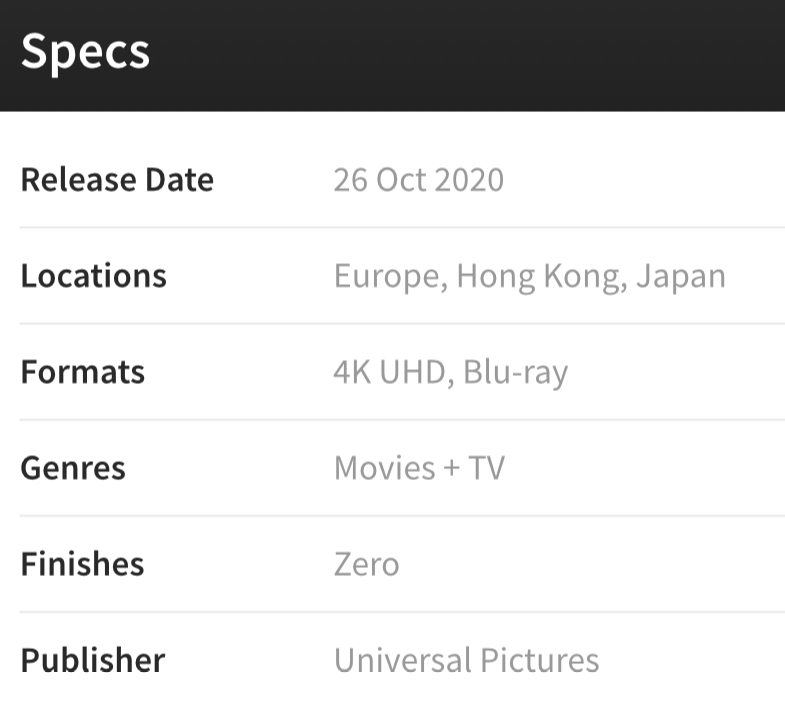Select the Genres label
This screenshot has height=708, width=785.
pos(73,468)
